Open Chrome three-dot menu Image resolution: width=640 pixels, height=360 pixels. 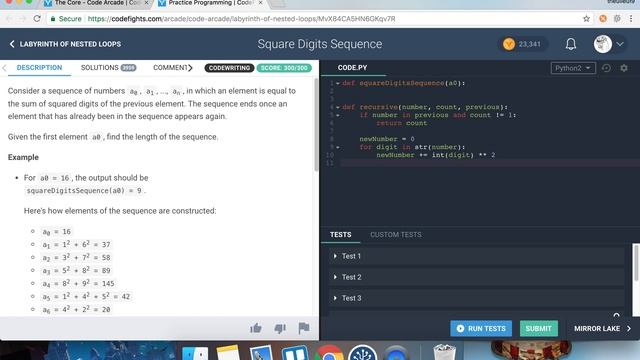pyautogui.click(x=631, y=19)
